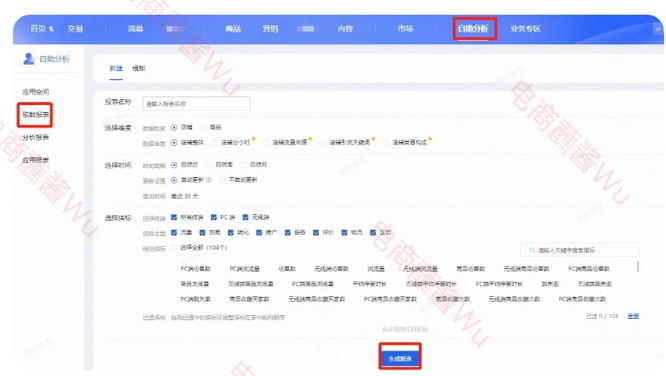Select the 自然日 time period radio
The width and height of the screenshot is (666, 376).
tap(174, 165)
